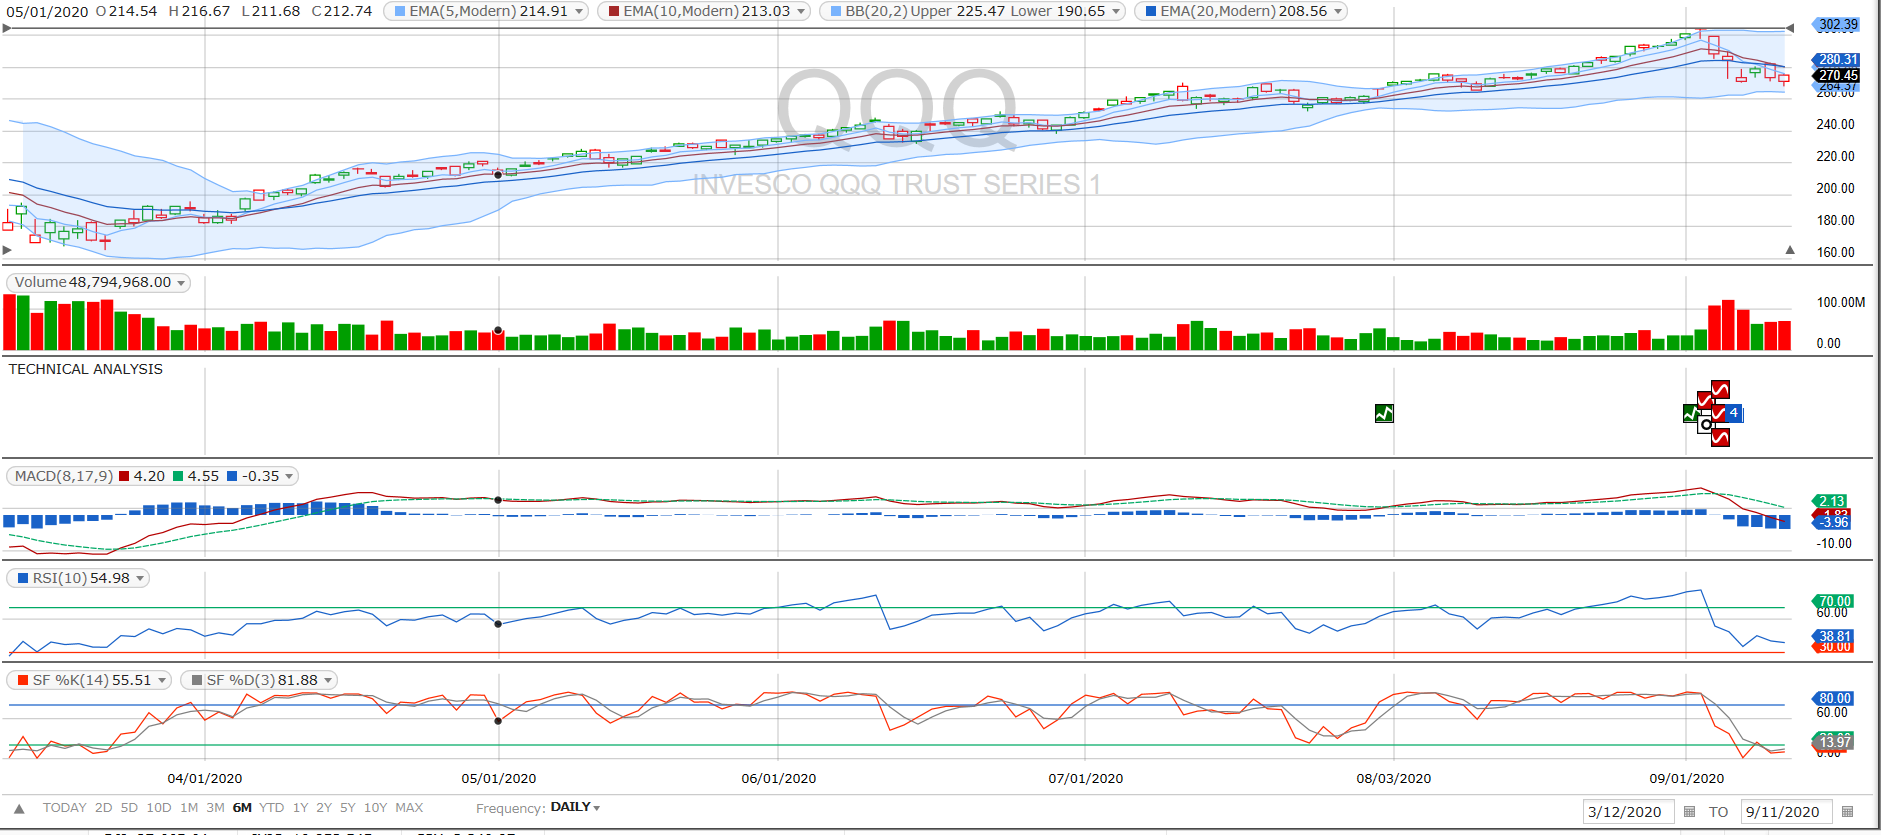Click the EMA(5,Modern) light blue color swatch
Viewport: 1881px width, 835px height.
click(x=400, y=12)
